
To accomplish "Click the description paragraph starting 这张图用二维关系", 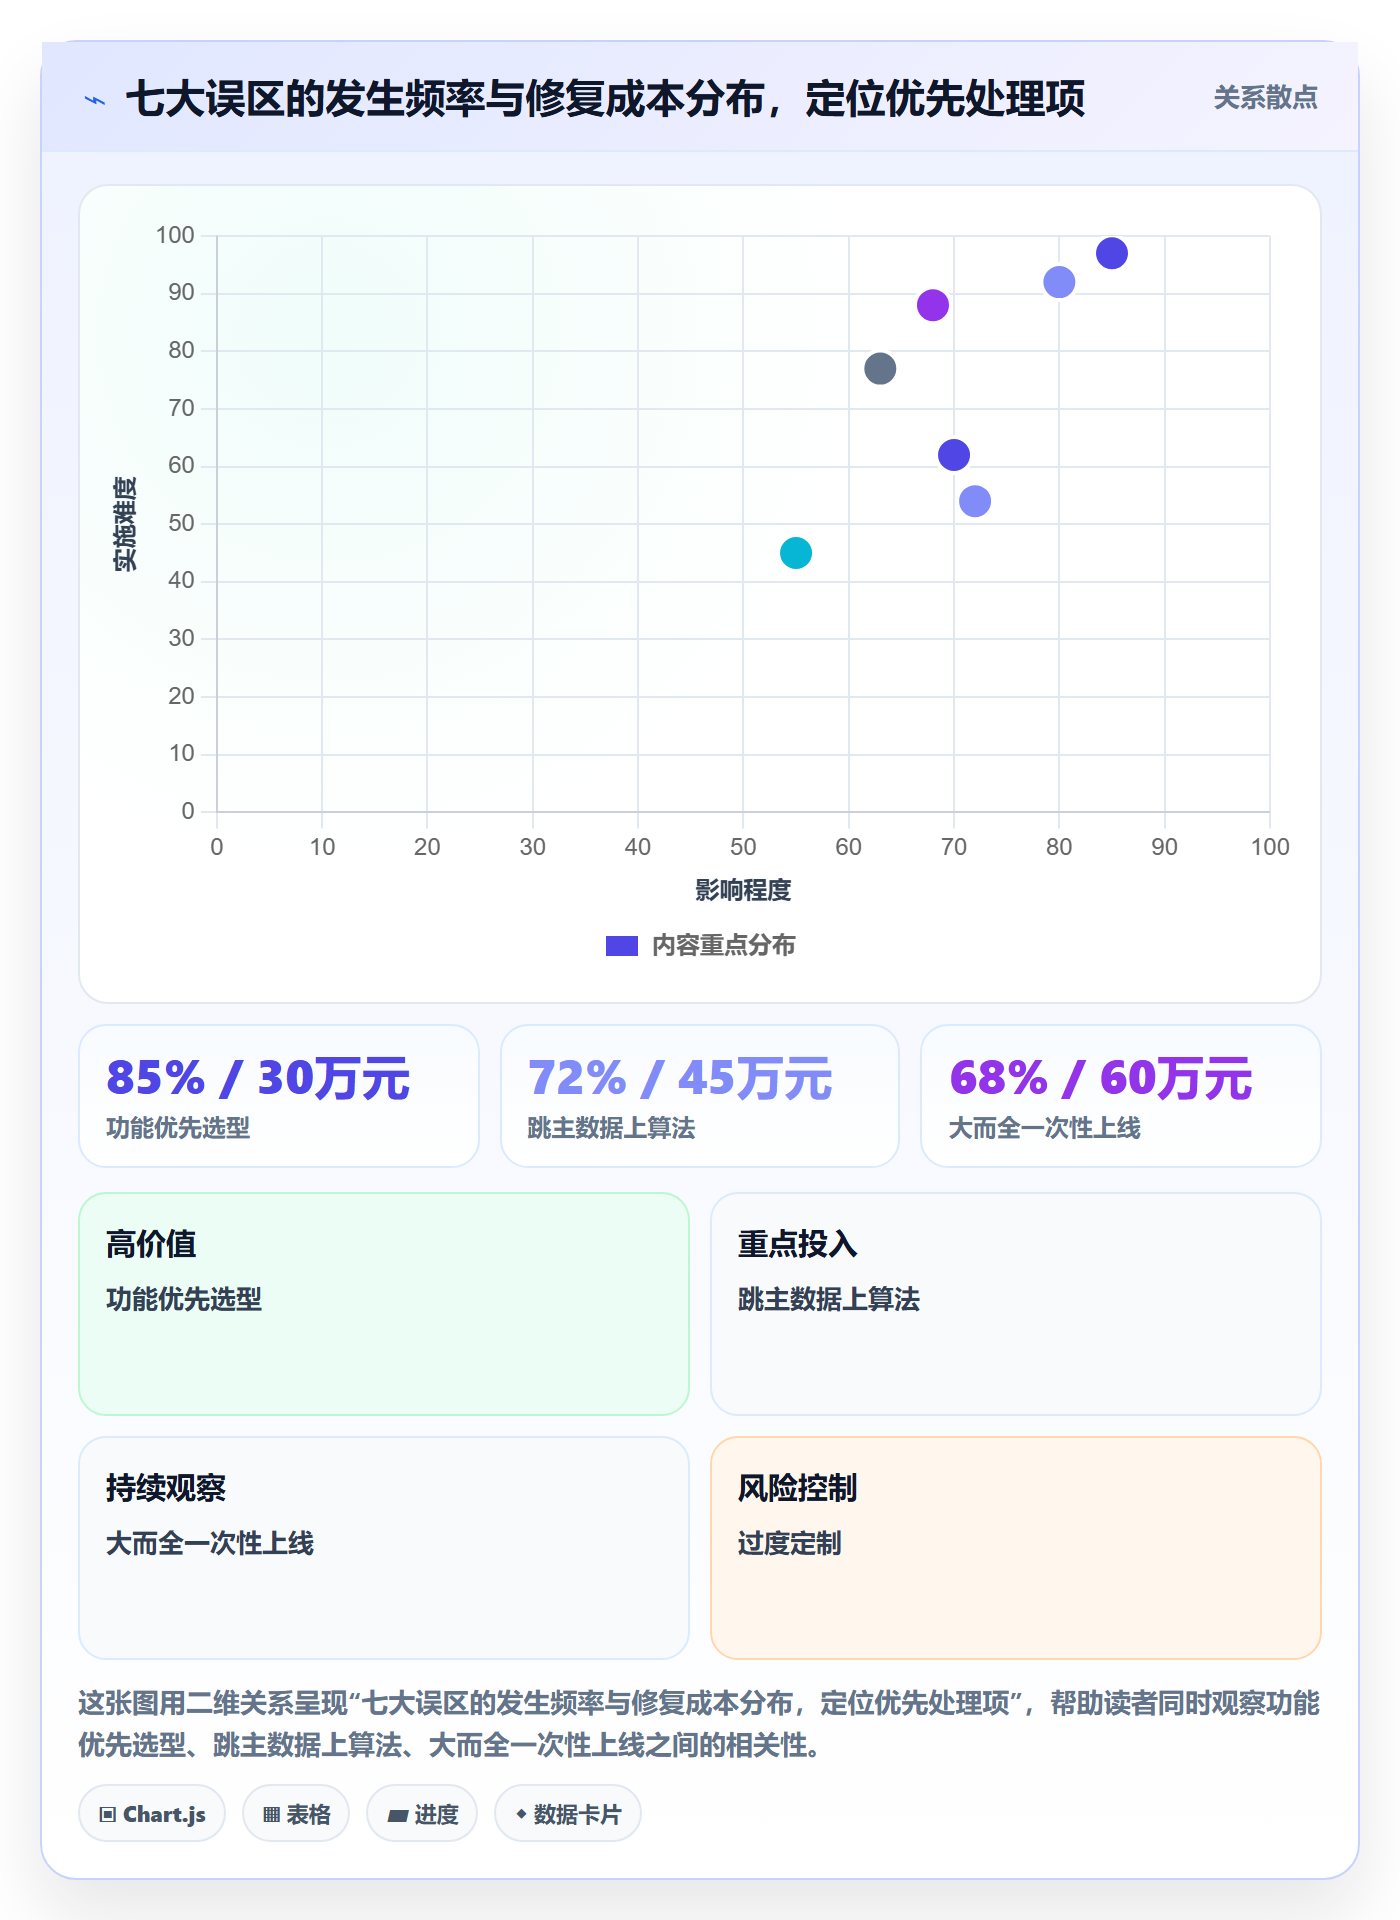I will tap(699, 1724).
